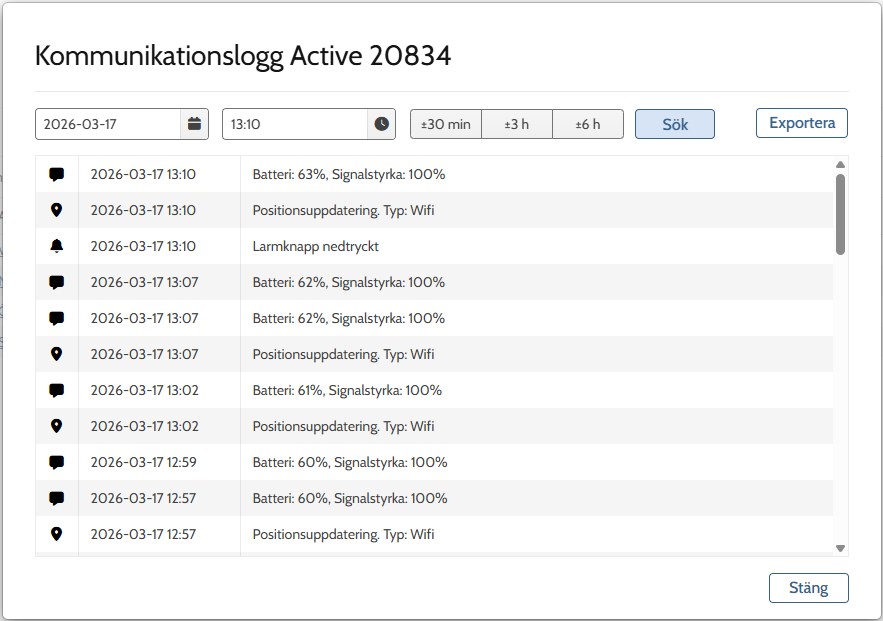Open the calendar date picker icon
883x621 pixels.
[x=194, y=124]
